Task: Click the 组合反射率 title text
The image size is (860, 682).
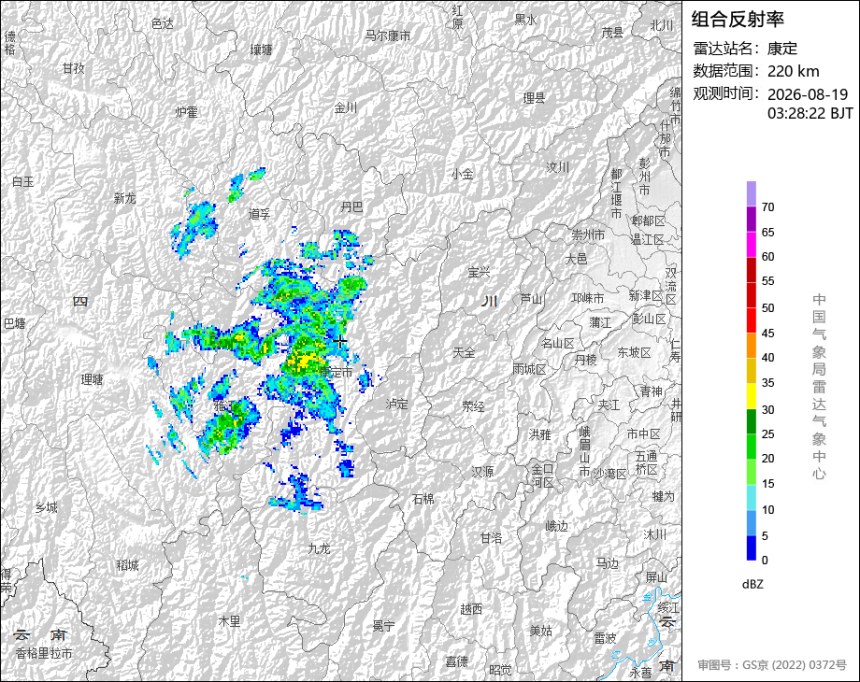Action: [x=737, y=19]
